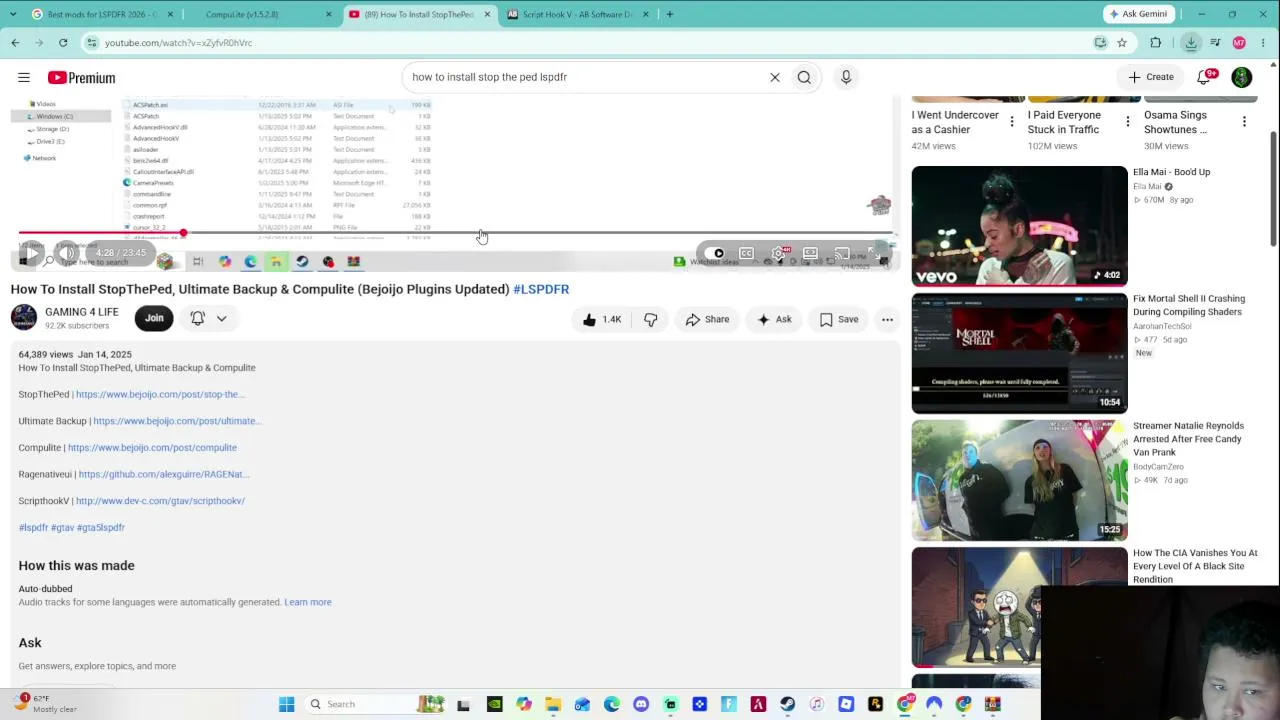Start voice search with the microphone icon
Image resolution: width=1280 pixels, height=720 pixels.
[x=846, y=77]
